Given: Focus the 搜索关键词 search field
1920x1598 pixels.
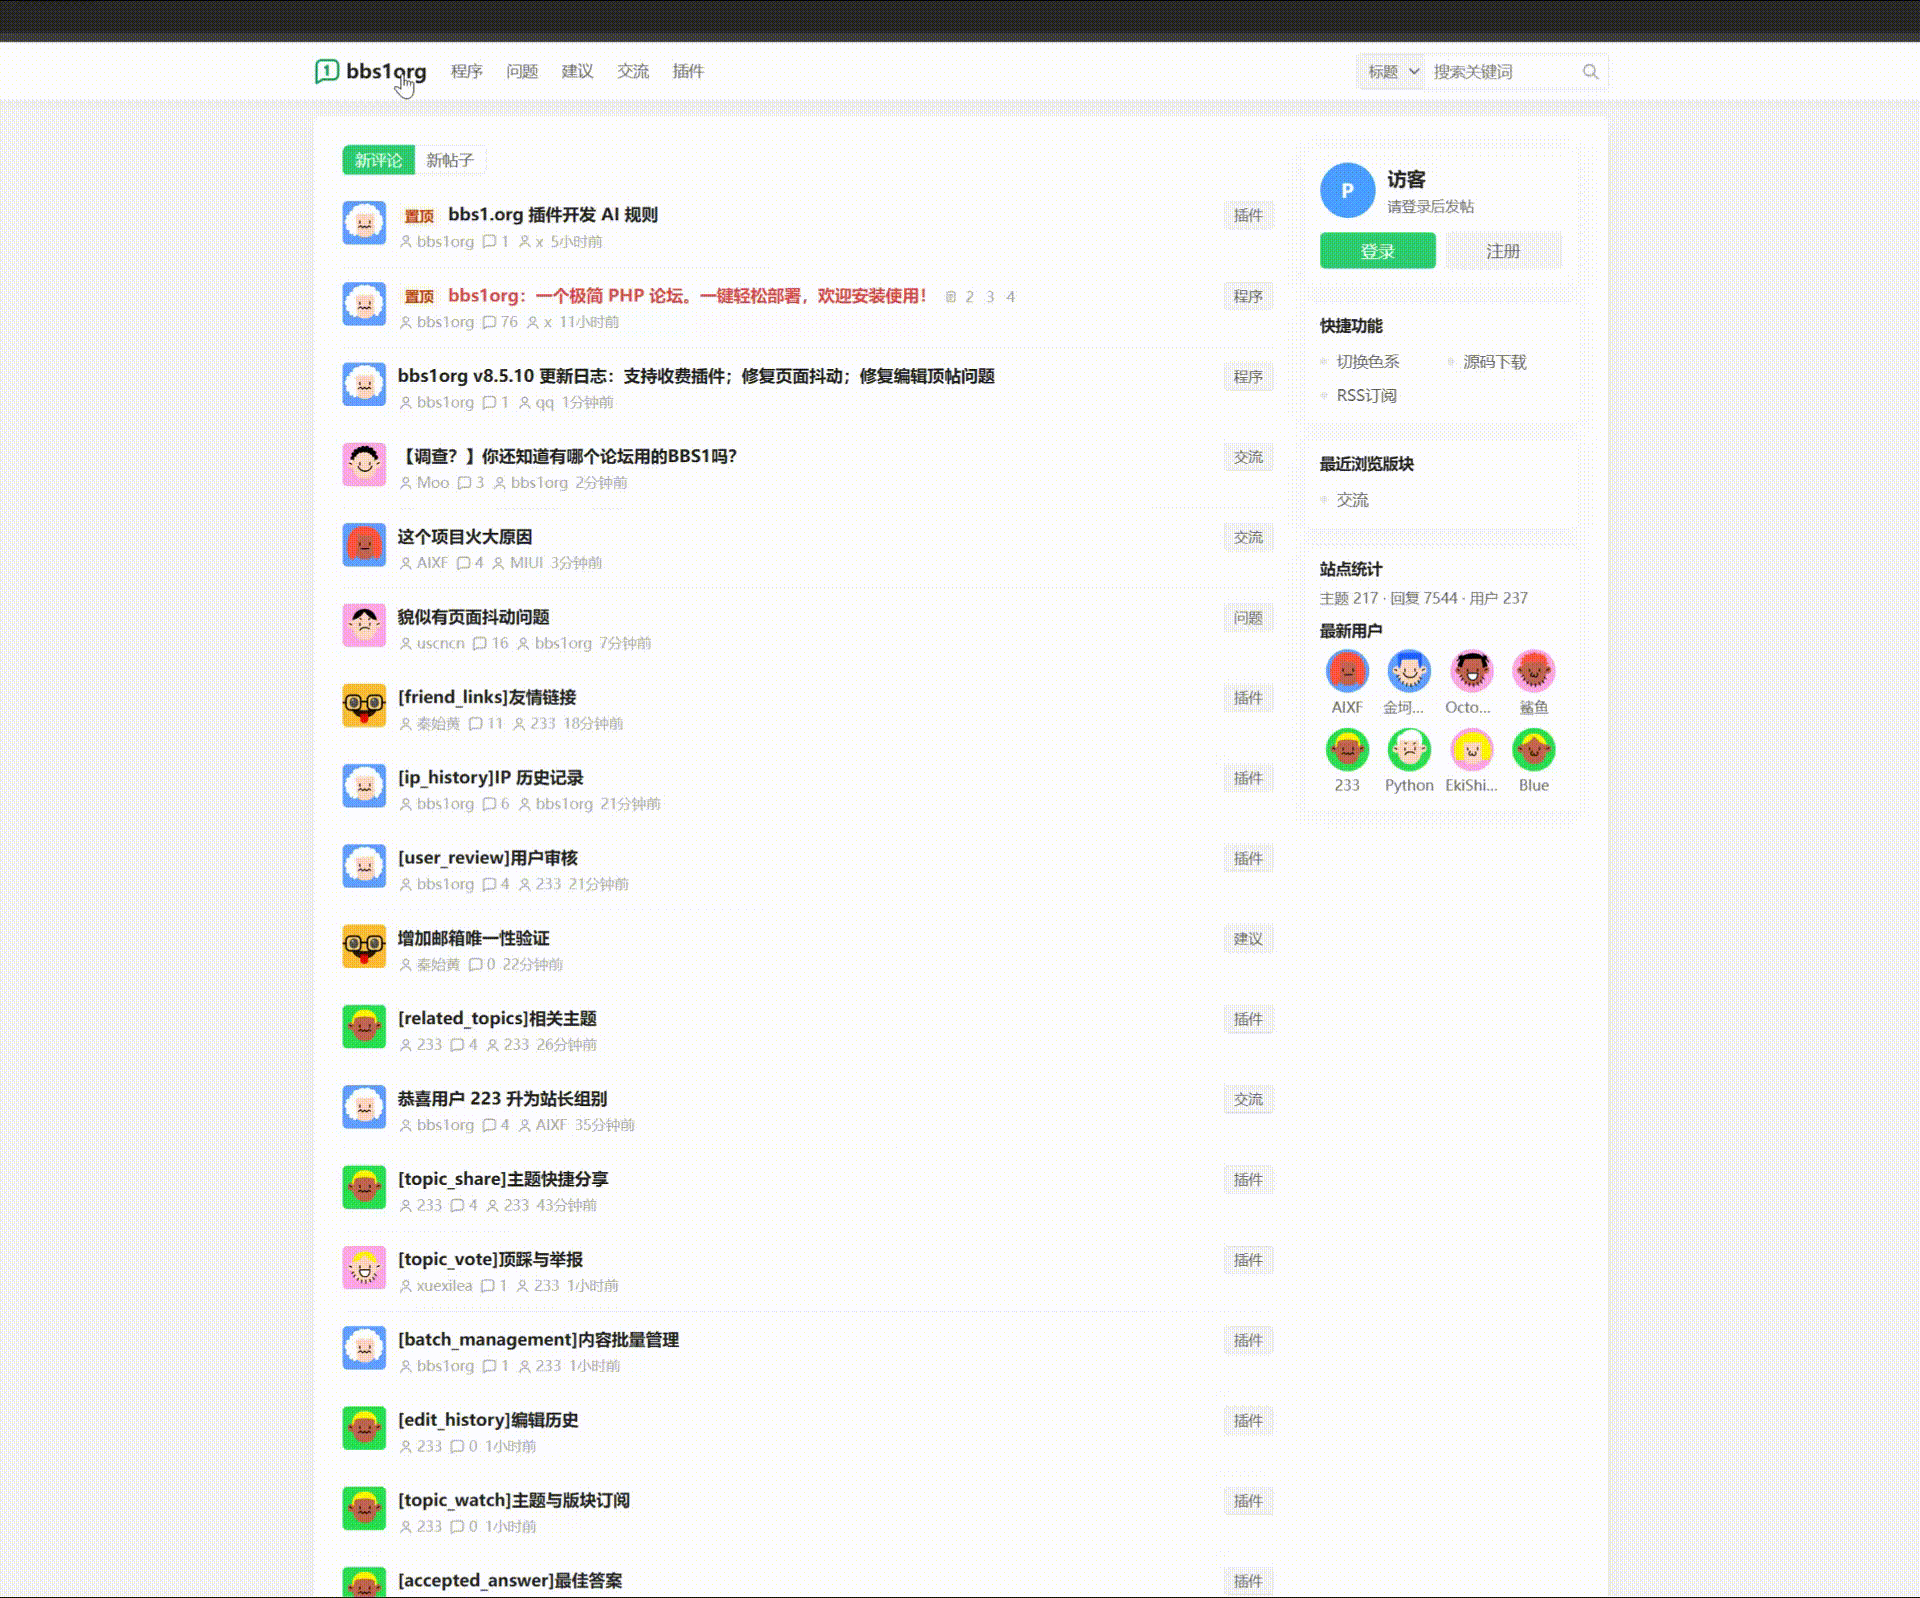Looking at the screenshot, I should [1503, 72].
